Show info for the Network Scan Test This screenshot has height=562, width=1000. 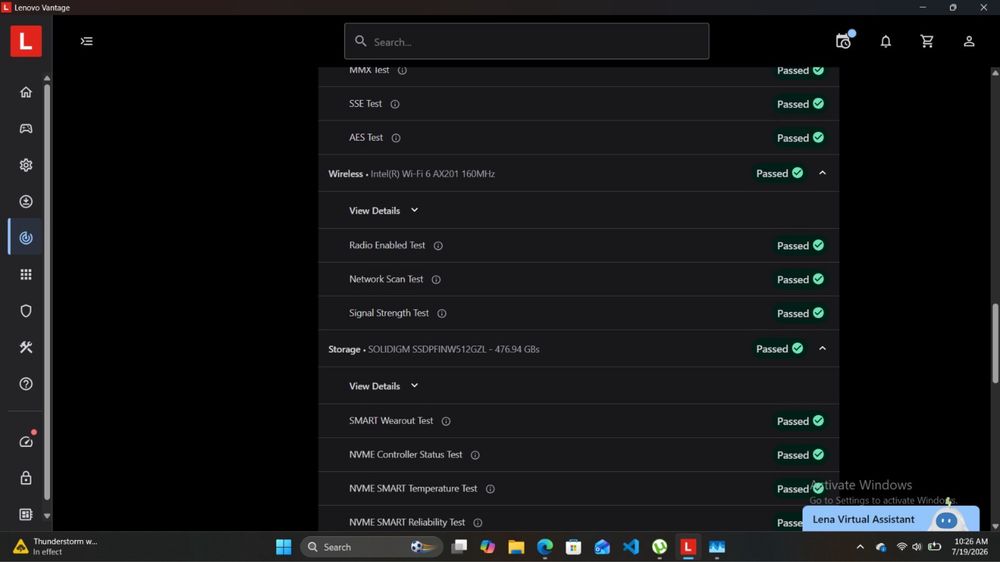click(436, 279)
